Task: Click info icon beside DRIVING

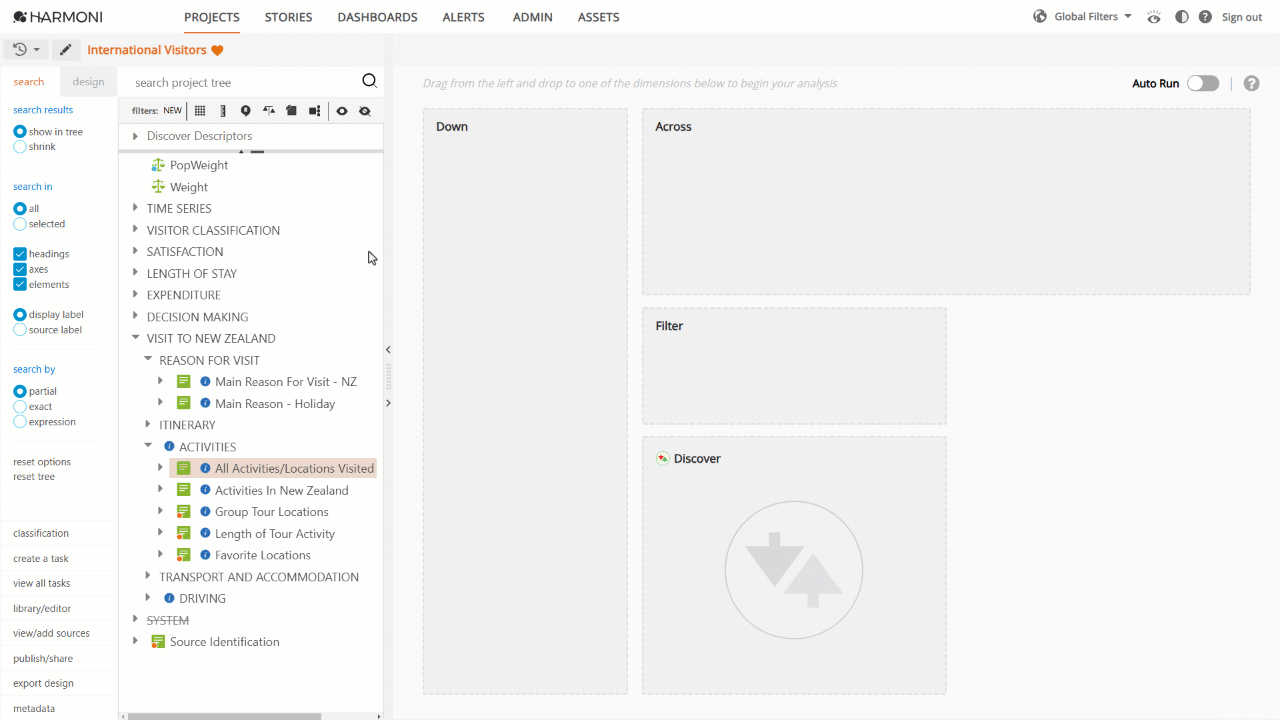Action: (x=169, y=598)
